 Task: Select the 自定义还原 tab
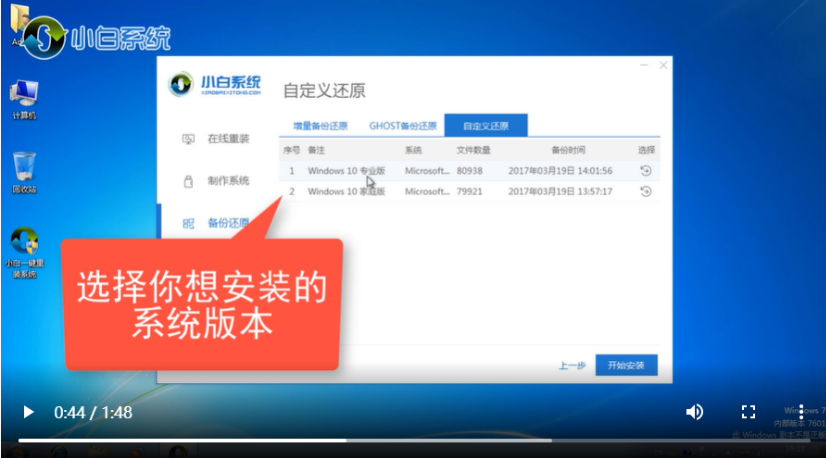485,126
